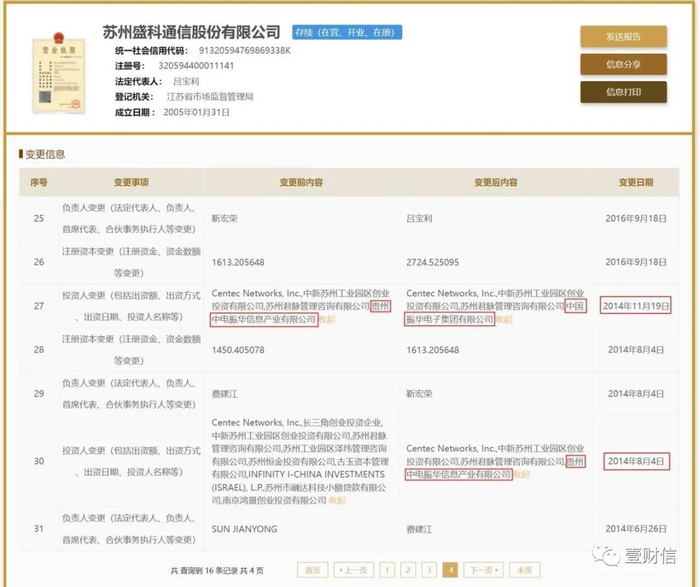Click the company name 苏州盛科通信股份有限公司
The height and width of the screenshot is (587, 700).
click(x=192, y=32)
